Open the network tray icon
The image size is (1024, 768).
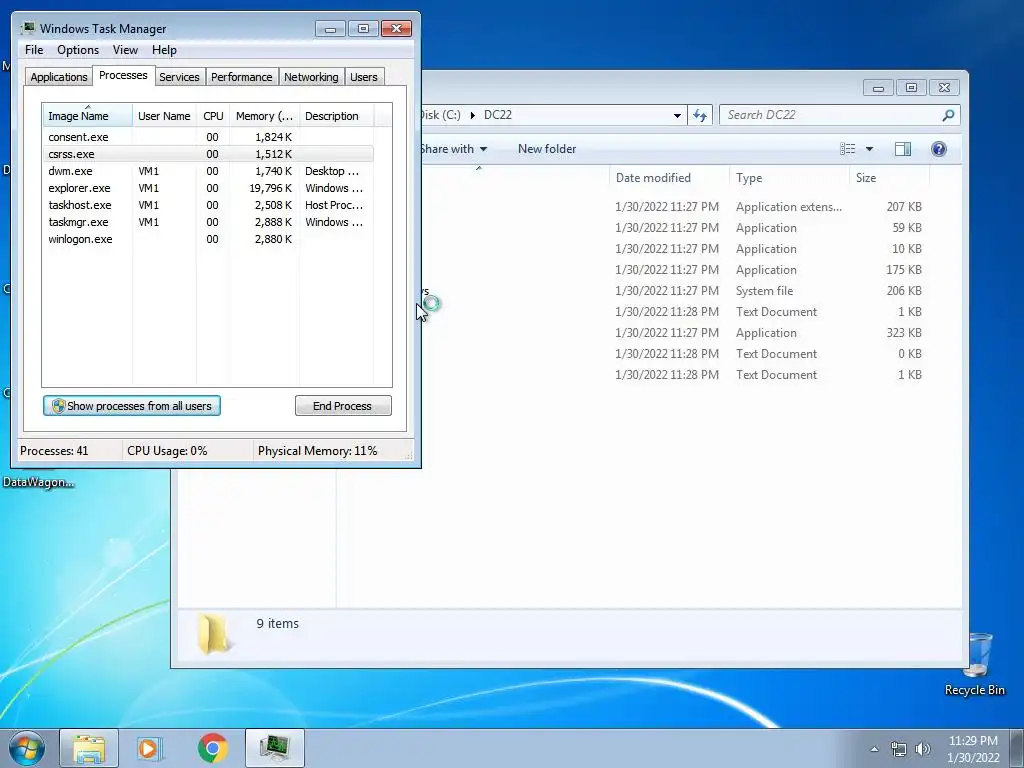[899, 749]
